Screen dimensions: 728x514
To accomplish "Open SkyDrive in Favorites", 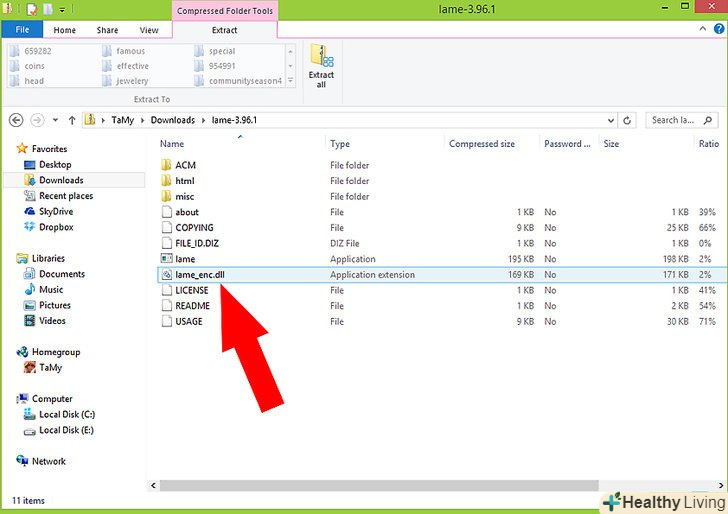I will click(49, 211).
